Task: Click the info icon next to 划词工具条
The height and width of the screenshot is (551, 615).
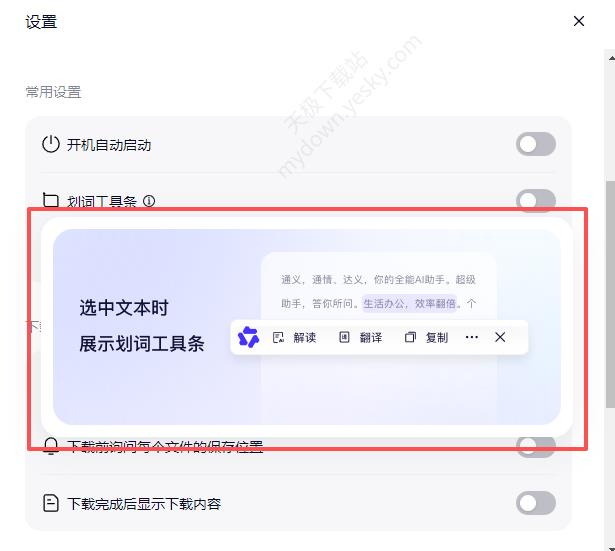Action: click(x=149, y=201)
